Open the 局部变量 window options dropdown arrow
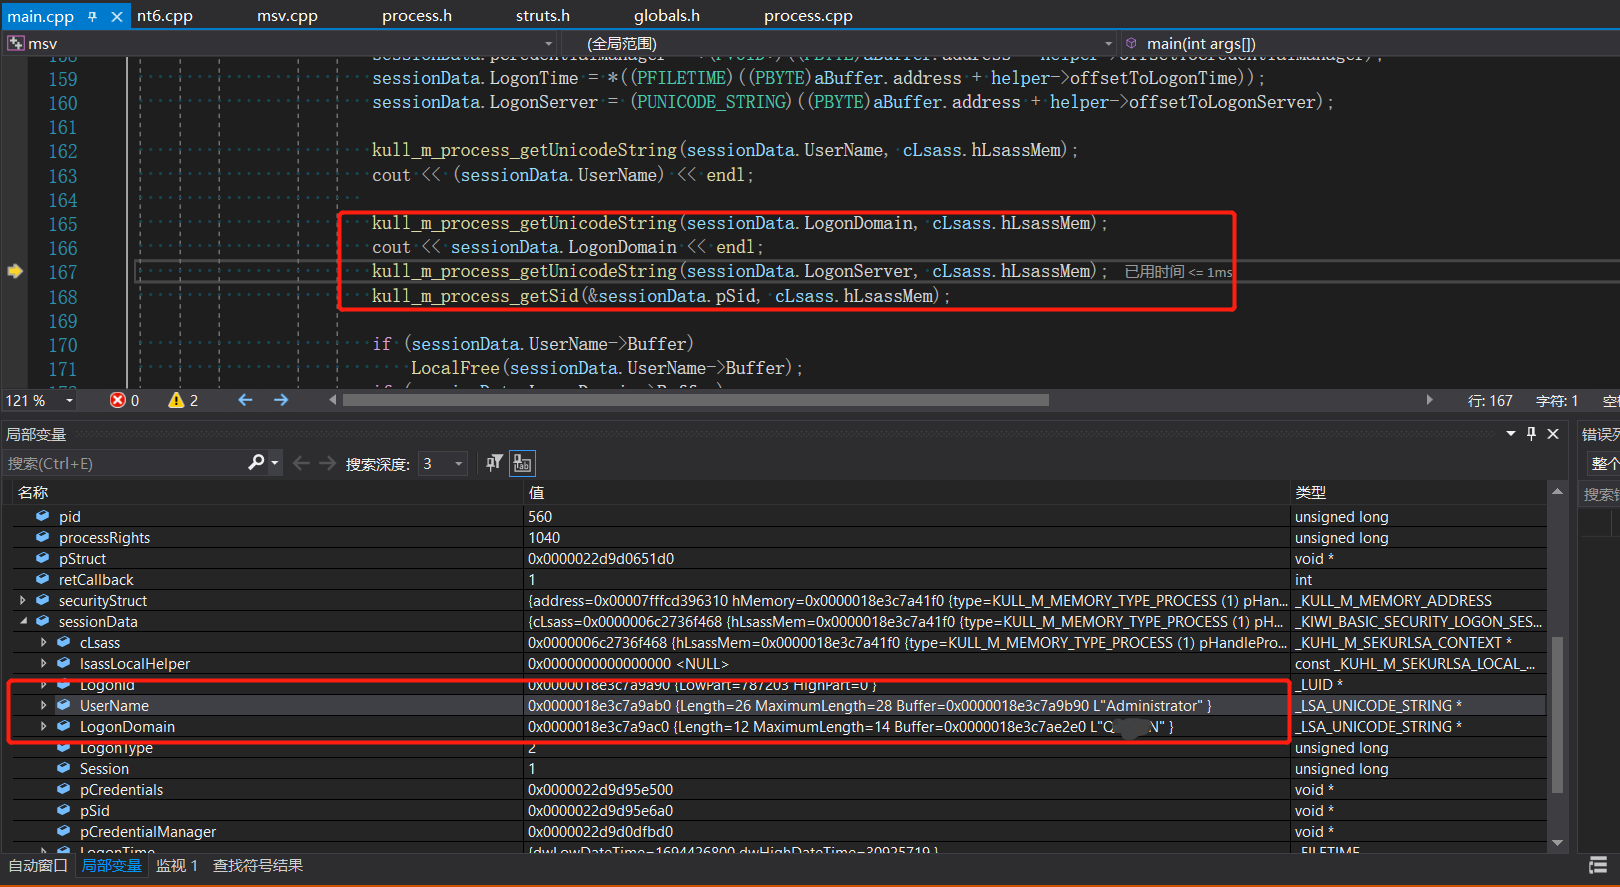This screenshot has width=1620, height=887. 1511,433
